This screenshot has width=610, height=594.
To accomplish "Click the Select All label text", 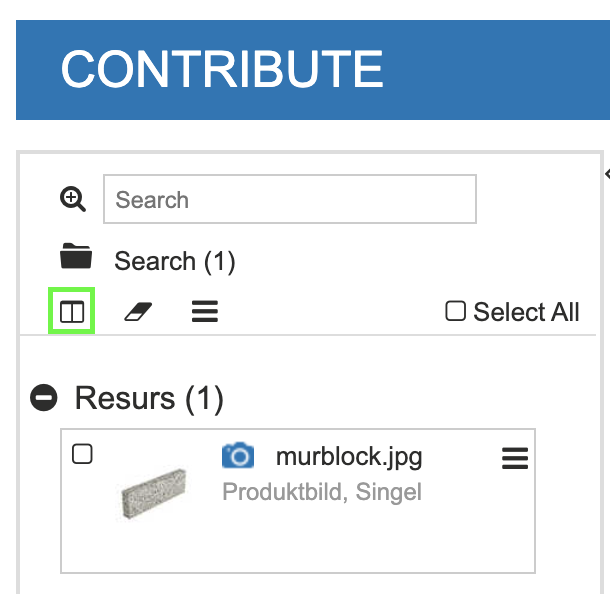I will pyautogui.click(x=526, y=312).
